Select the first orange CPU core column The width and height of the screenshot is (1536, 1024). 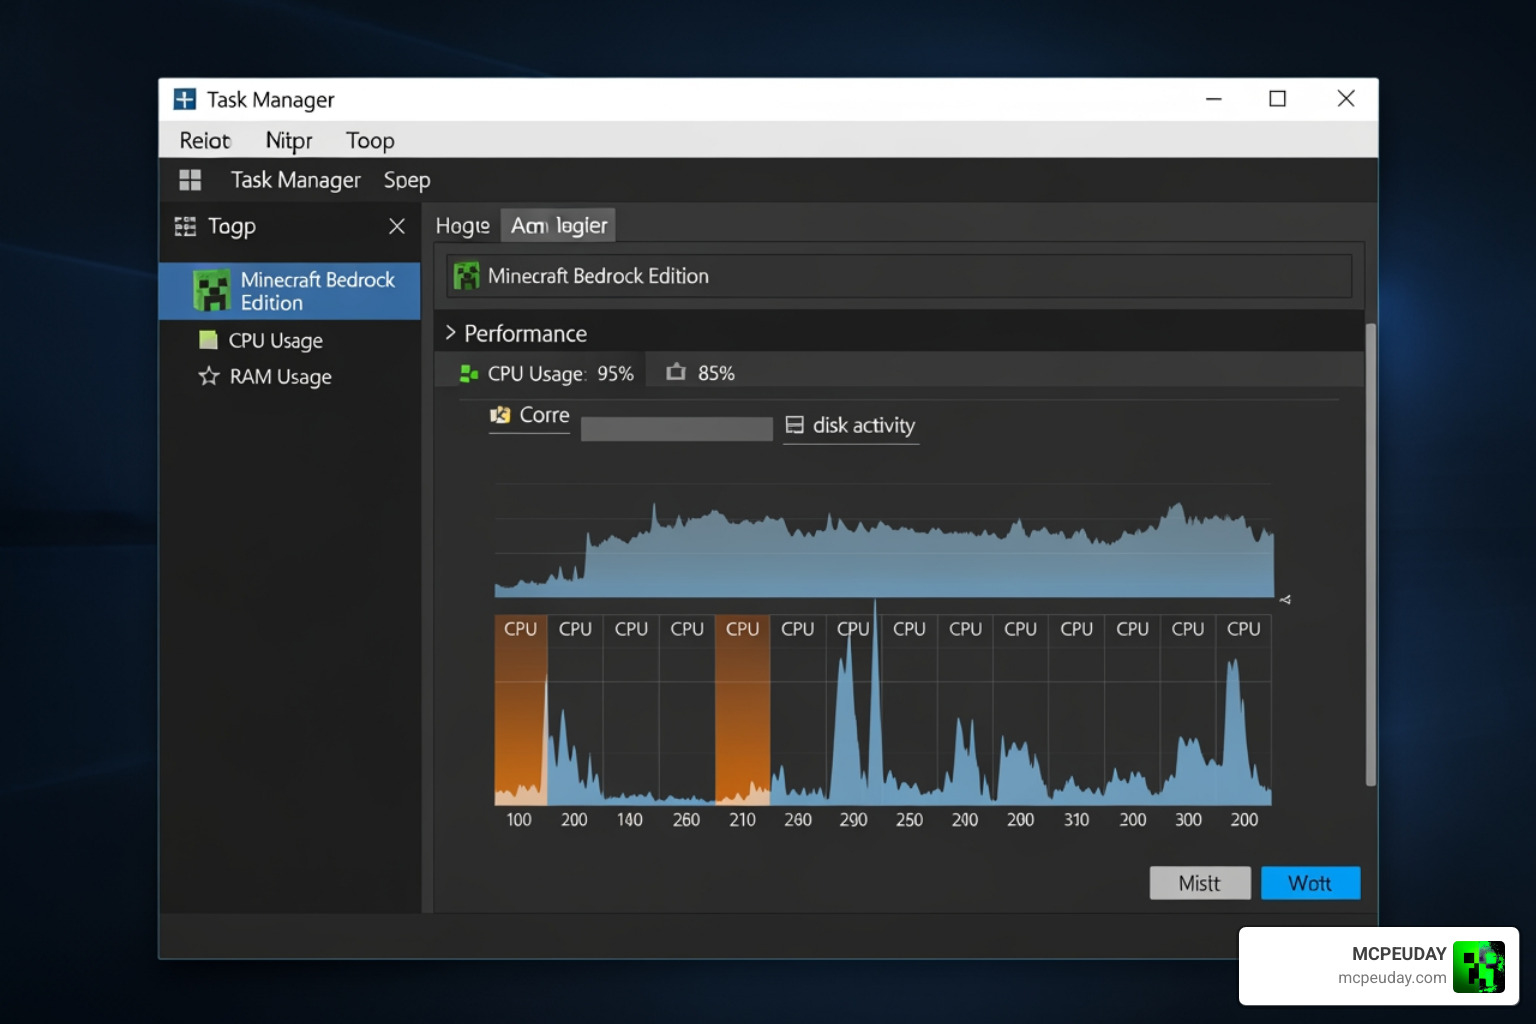point(520,710)
